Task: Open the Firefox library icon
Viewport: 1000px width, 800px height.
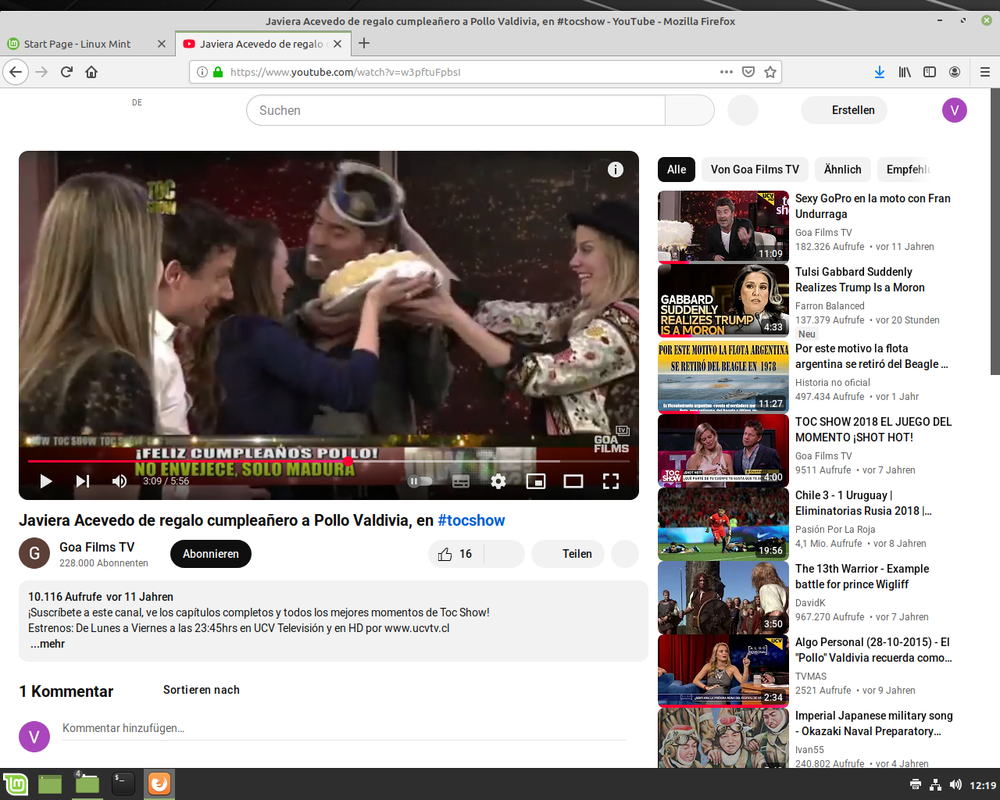Action: tap(904, 72)
